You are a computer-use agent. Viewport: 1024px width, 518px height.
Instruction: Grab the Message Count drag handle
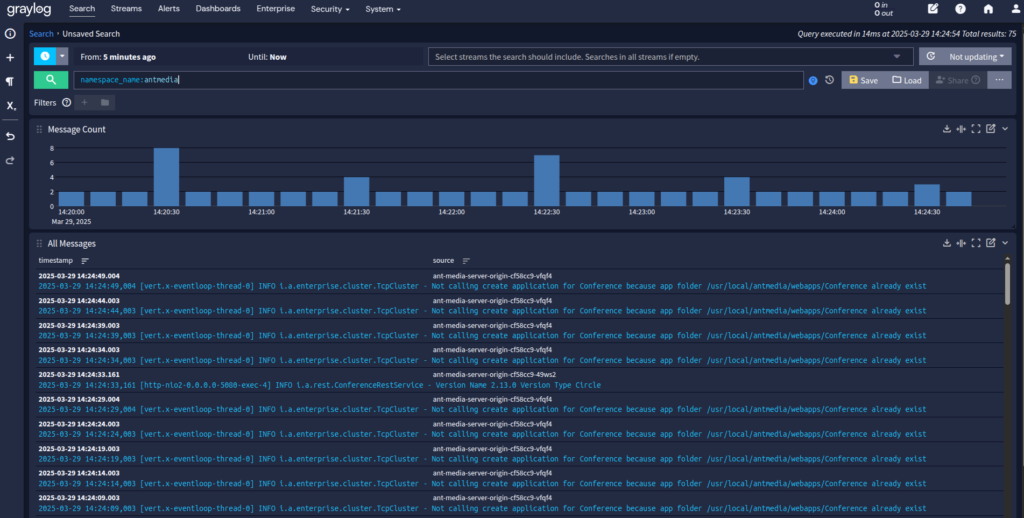tap(39, 129)
